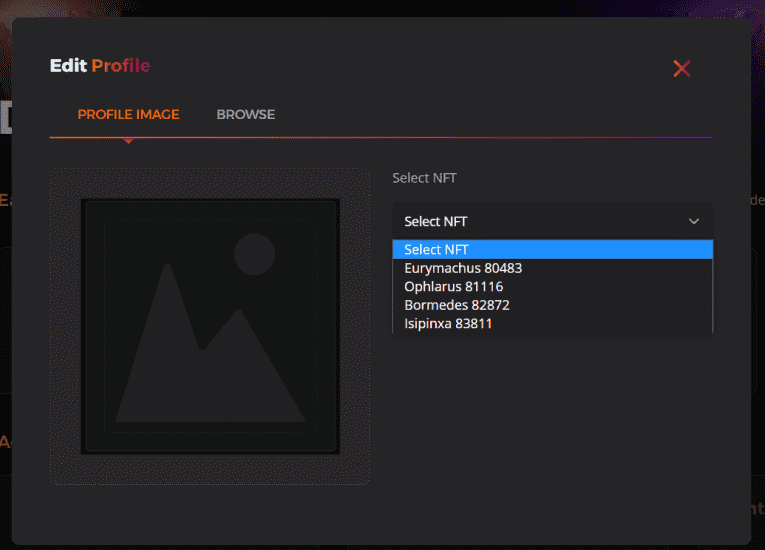Screen dimensions: 765x550
Task: Click the chevron arrow on NFT dropdown
Action: [694, 221]
